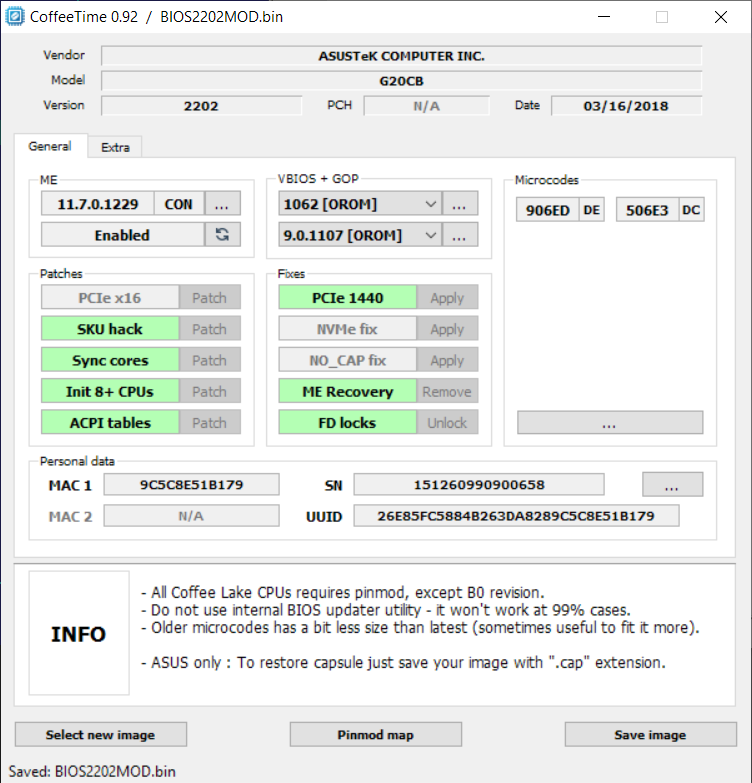This screenshot has width=752, height=783.
Task: Select the ME Recovery fix label
Action: pyautogui.click(x=348, y=391)
